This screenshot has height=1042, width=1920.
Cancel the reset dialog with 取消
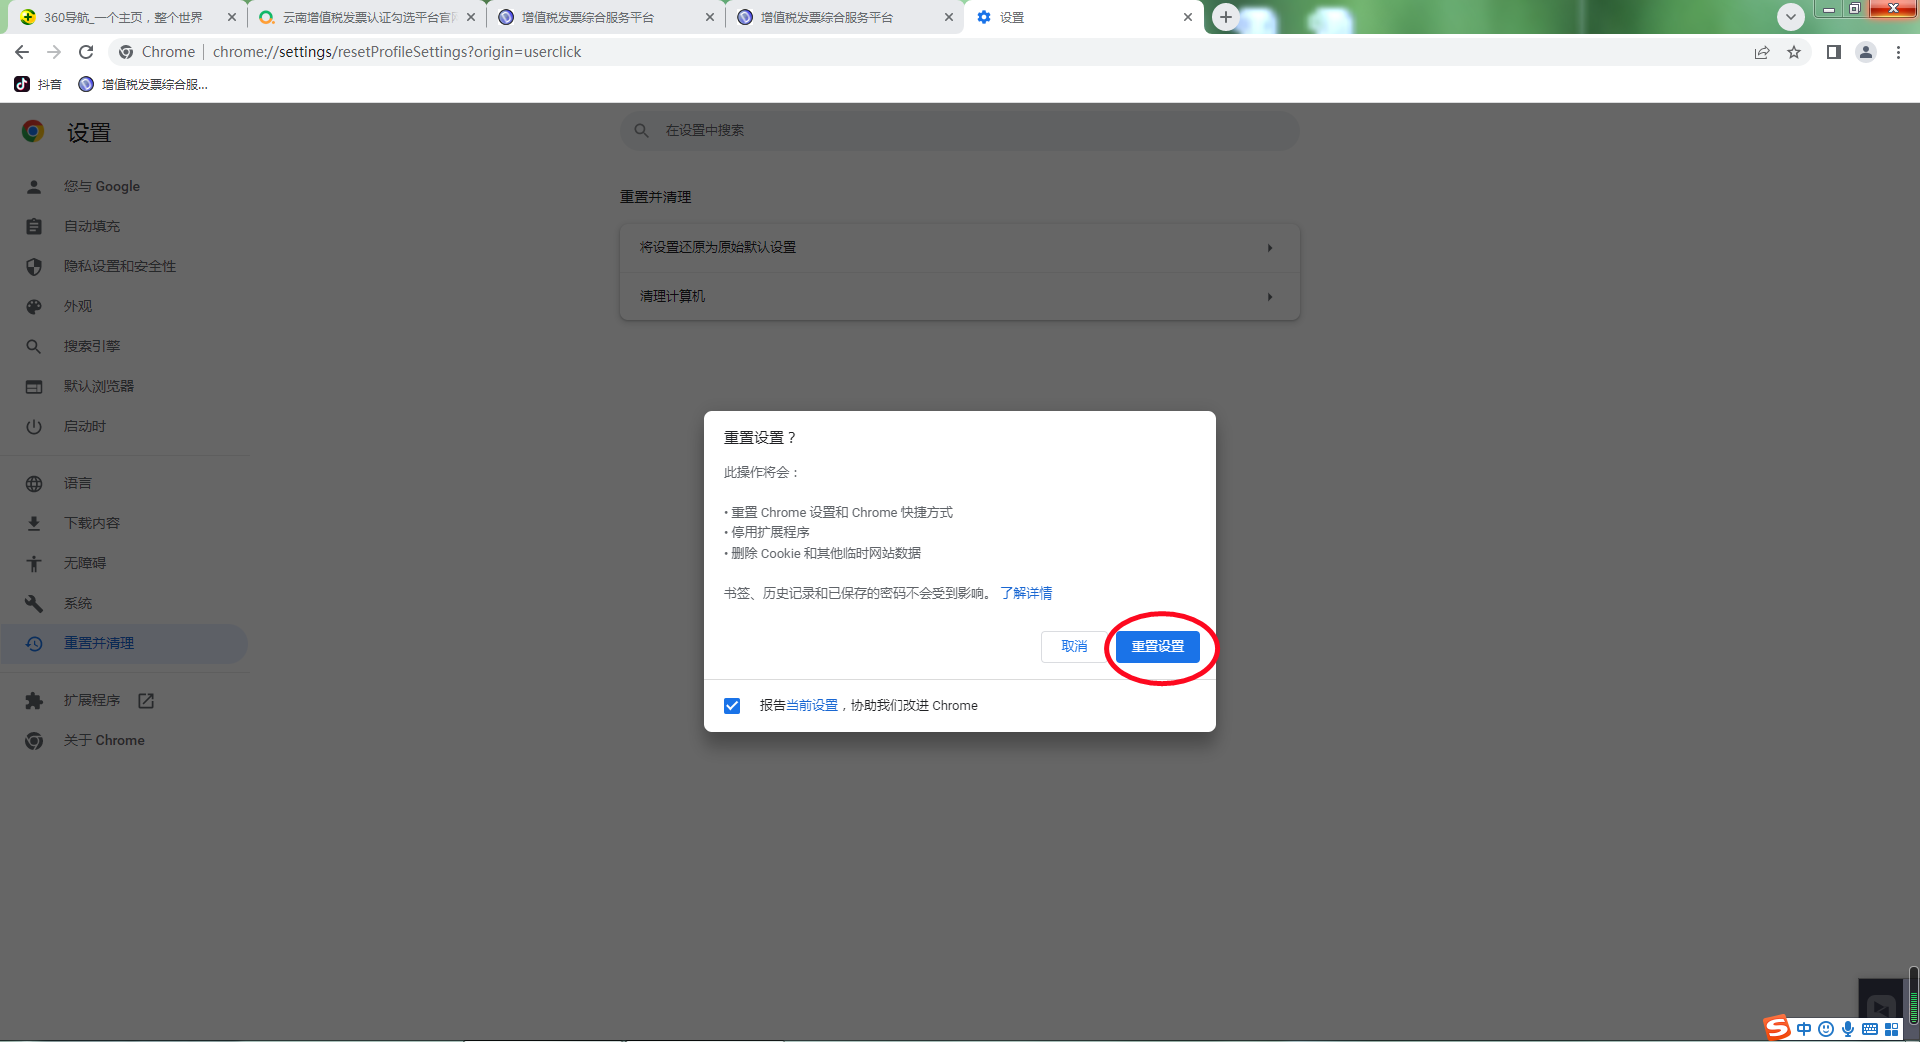(1074, 646)
